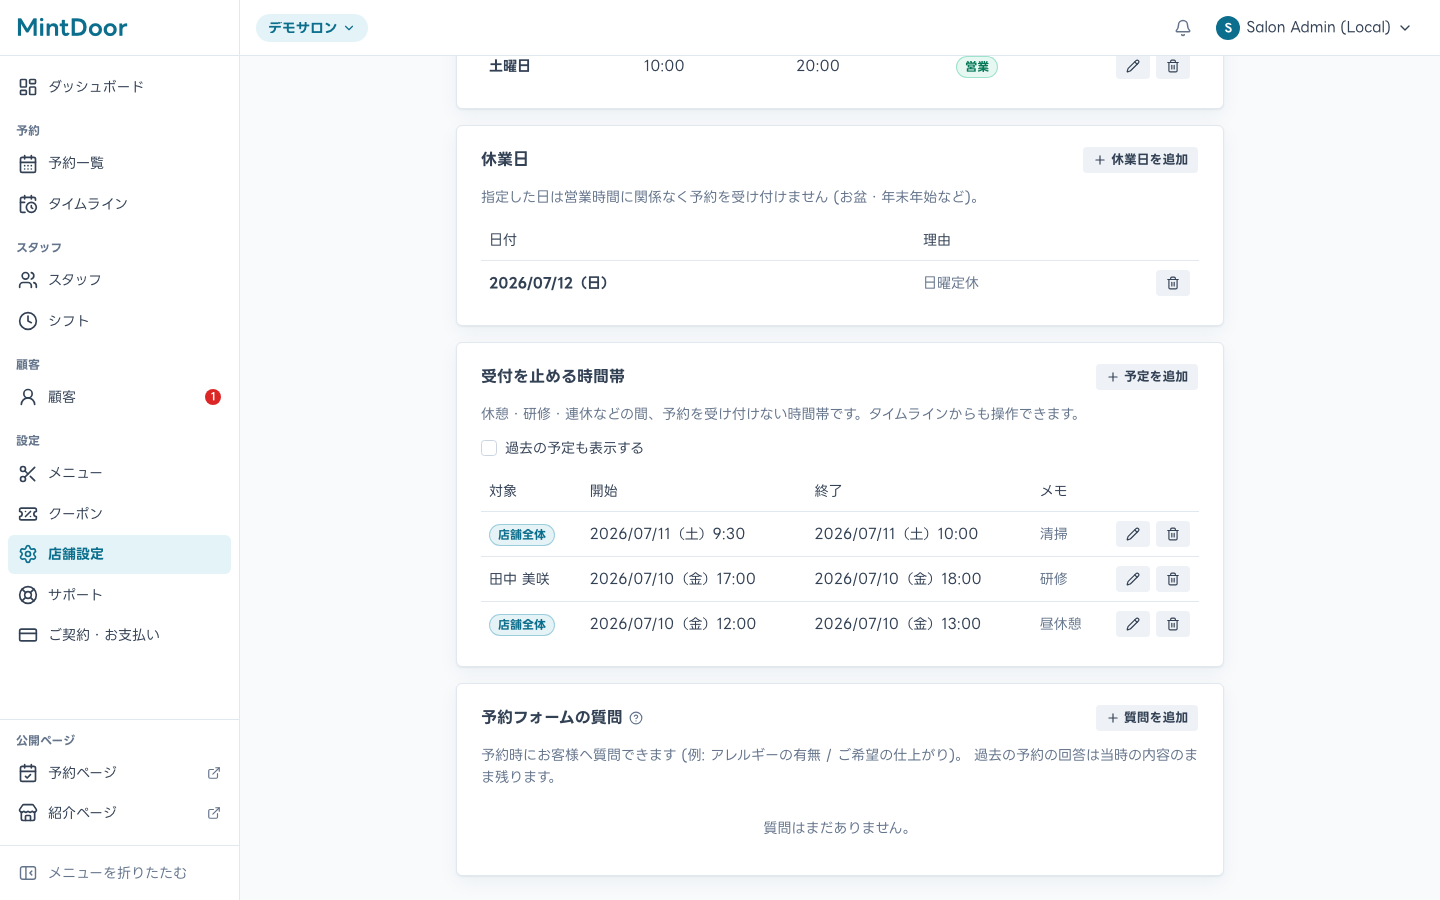Screen dimensions: 1440x900
Task: Open the デモサロン salon selector dropdown
Action: [312, 28]
